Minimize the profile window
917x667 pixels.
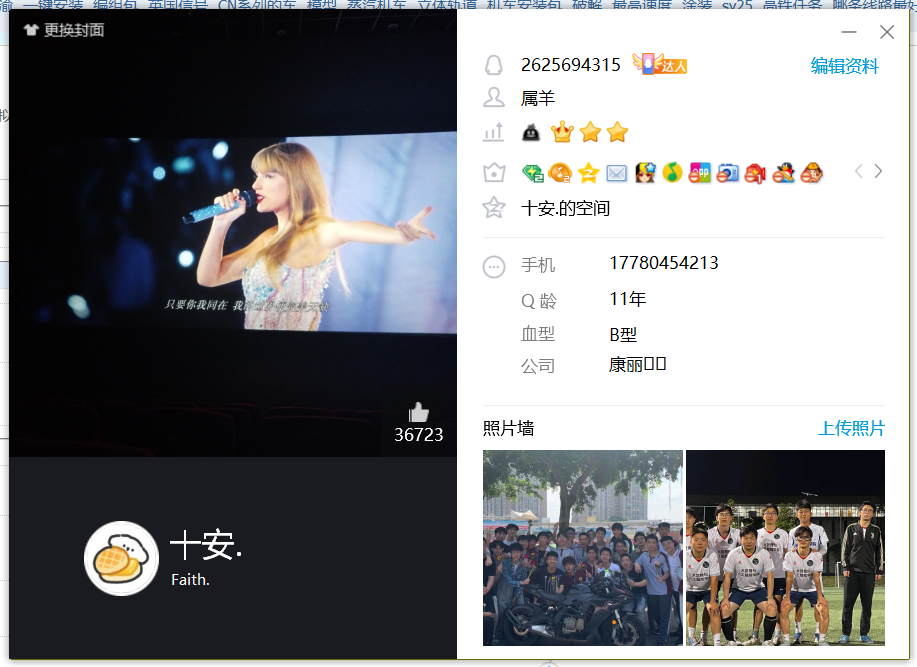[x=849, y=32]
